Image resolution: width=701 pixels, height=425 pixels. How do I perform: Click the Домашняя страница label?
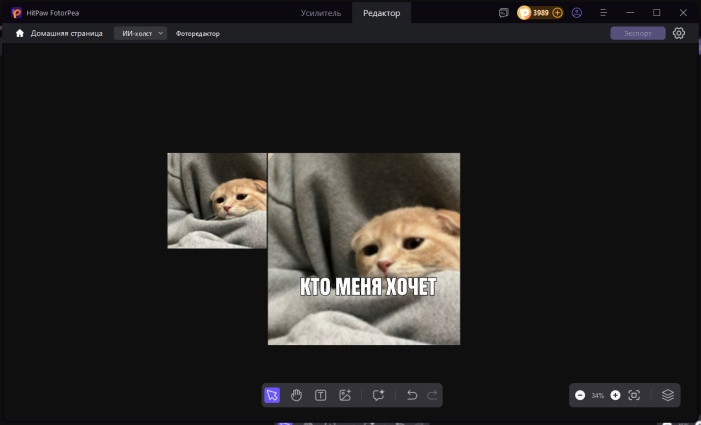67,34
